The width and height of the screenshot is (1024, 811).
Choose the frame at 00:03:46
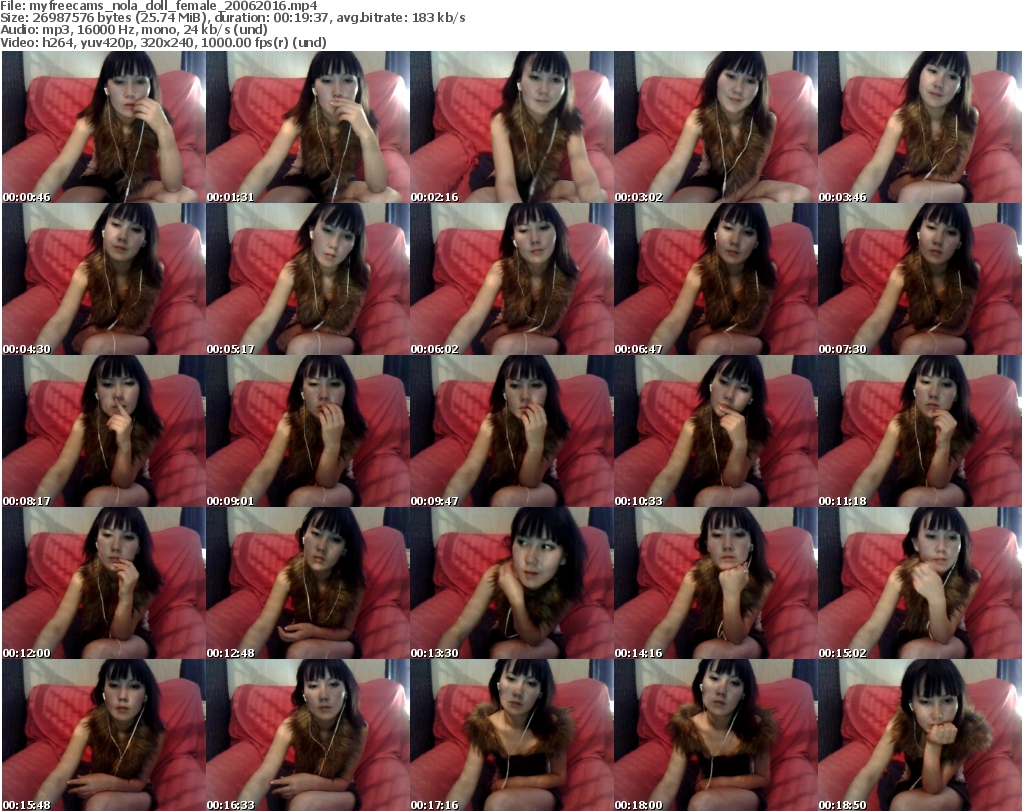pyautogui.click(x=920, y=127)
